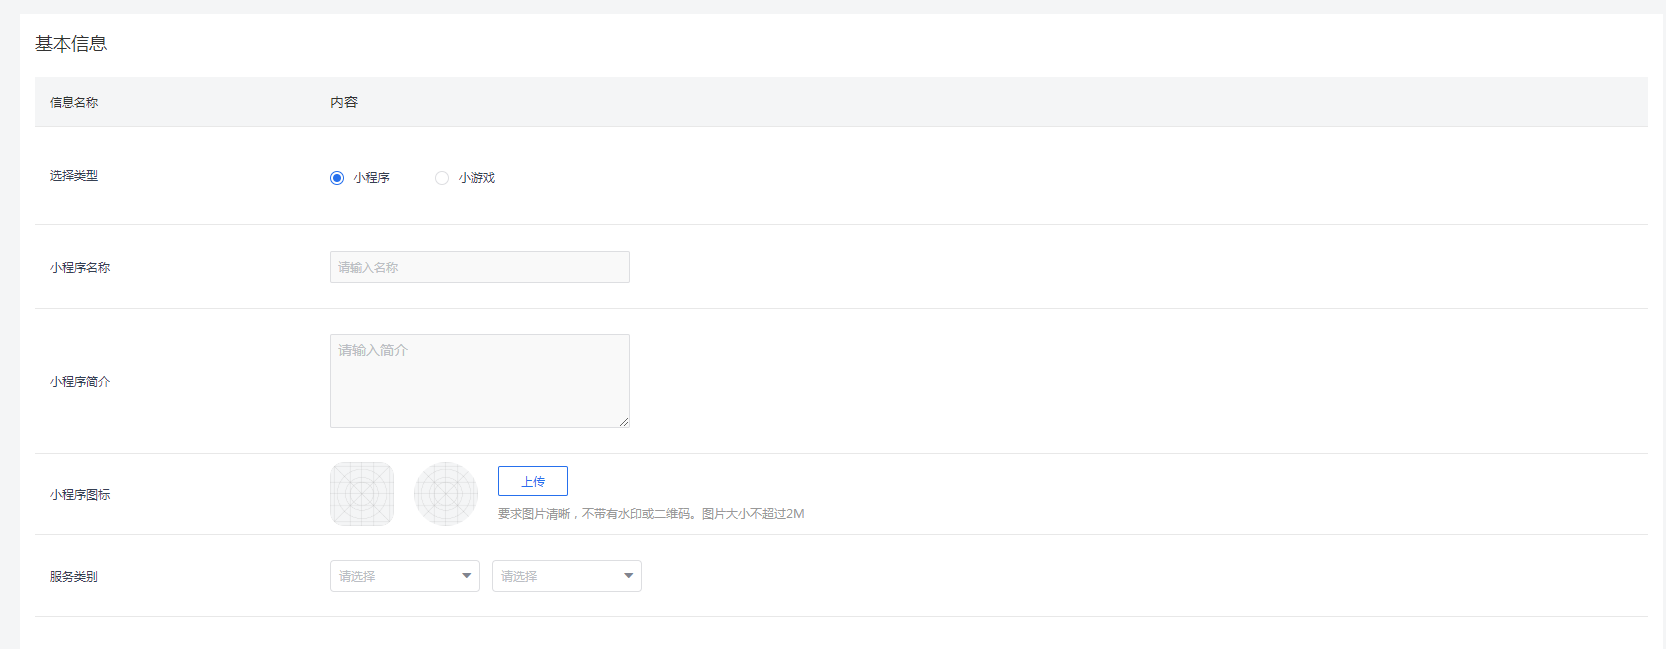Viewport: 1666px width, 649px height.
Task: Click the 基本信息 section heading
Action: point(71,44)
